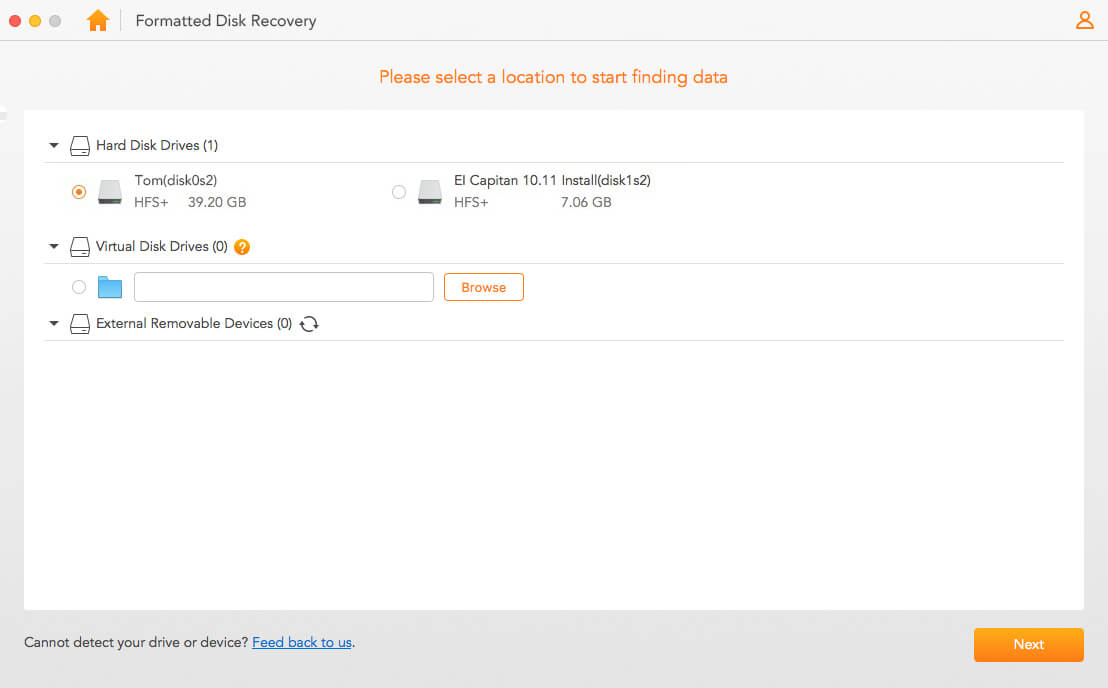Image resolution: width=1108 pixels, height=688 pixels.
Task: Click the El Capitan 10.11 Install drive icon
Action: pos(430,192)
